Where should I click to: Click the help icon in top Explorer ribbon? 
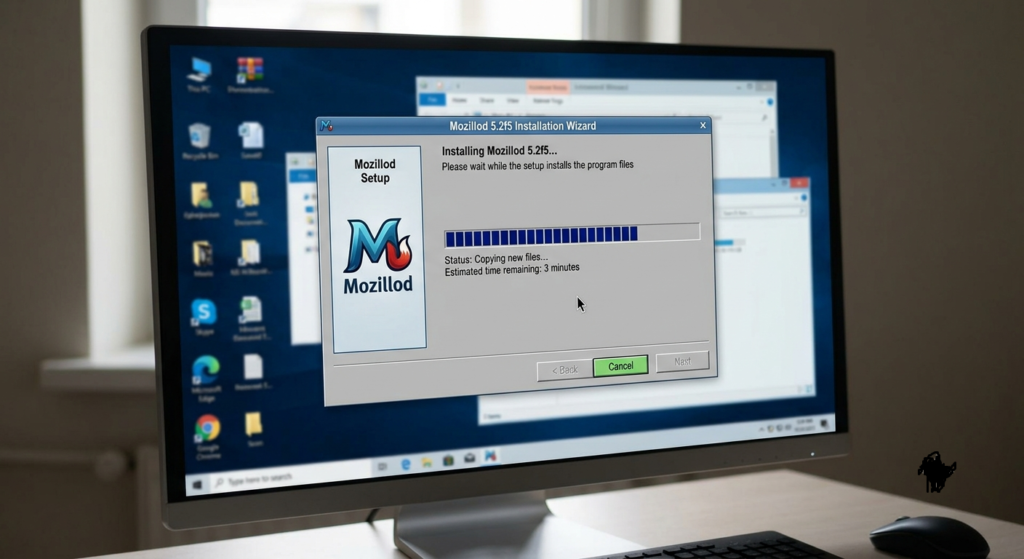point(770,102)
